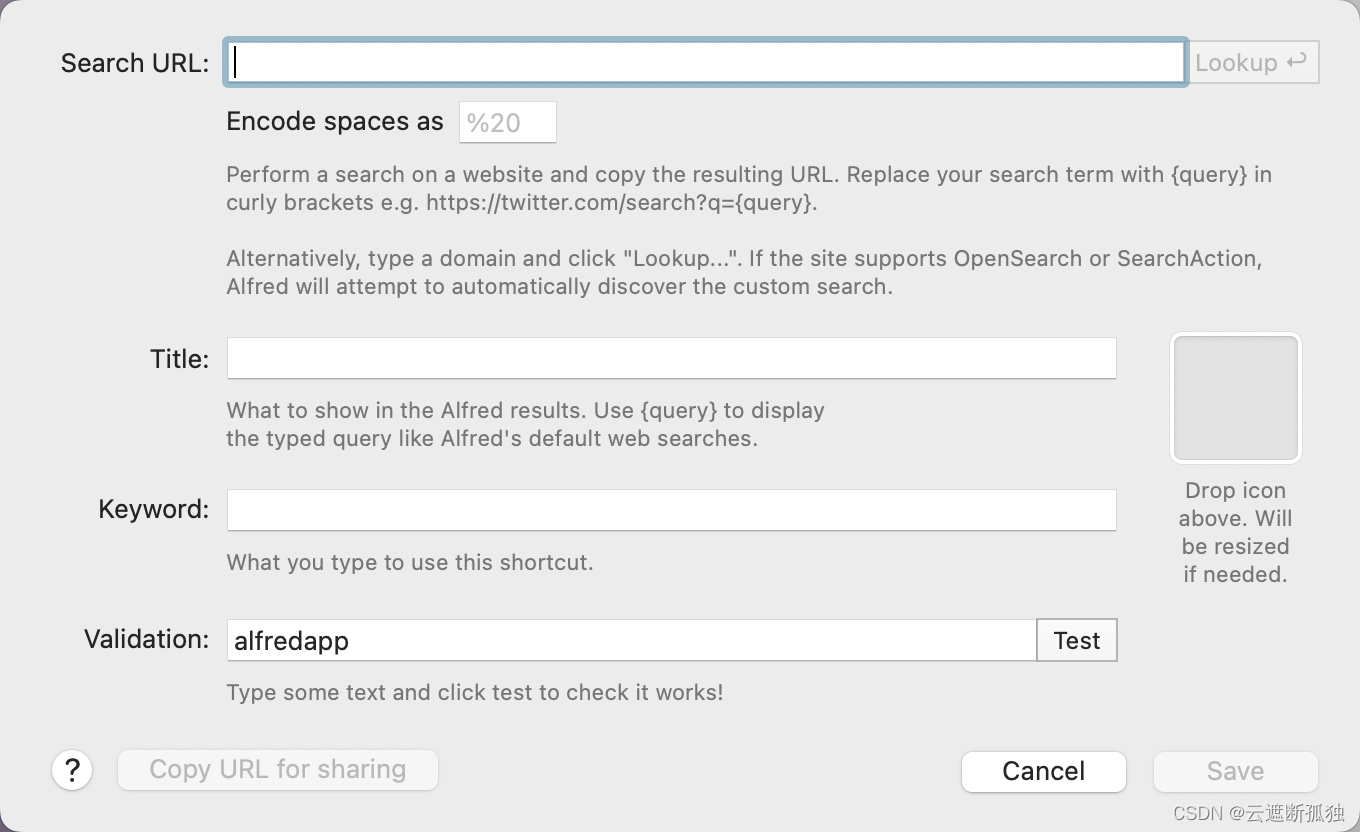Viewport: 1360px width, 832px height.
Task: Open help with the question mark icon
Action: tap(72, 770)
